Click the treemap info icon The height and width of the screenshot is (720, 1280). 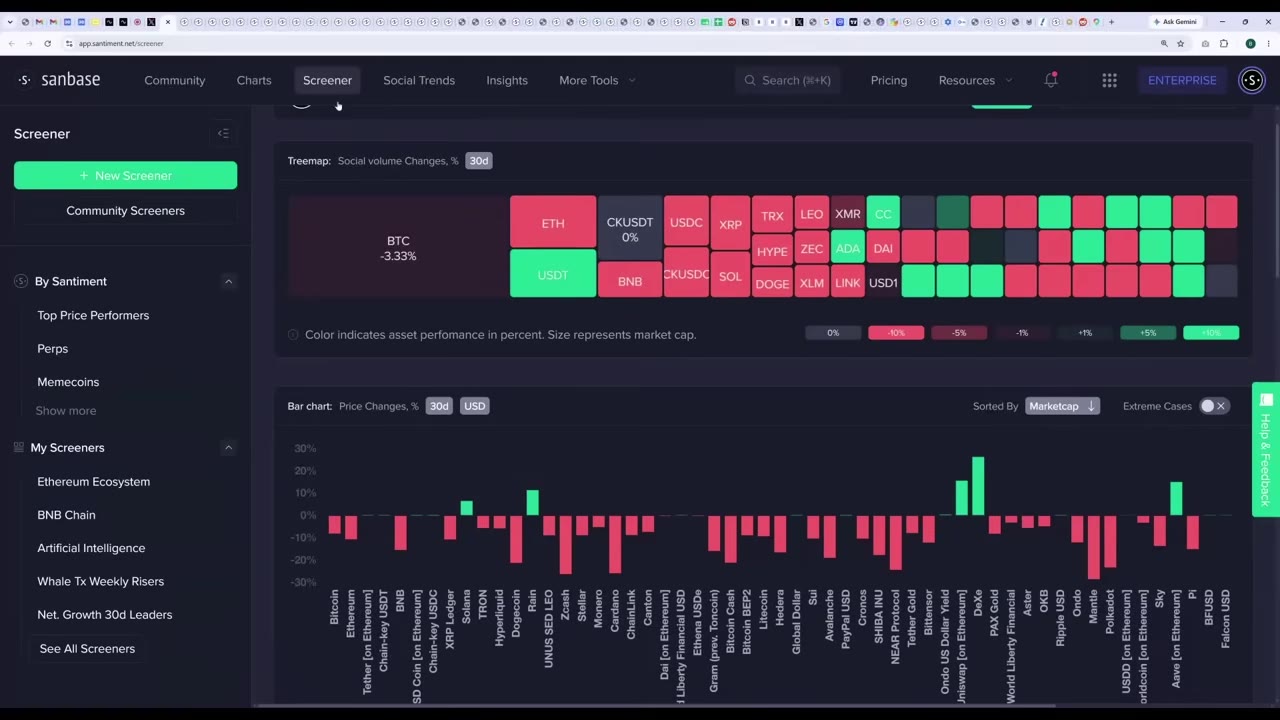click(293, 335)
